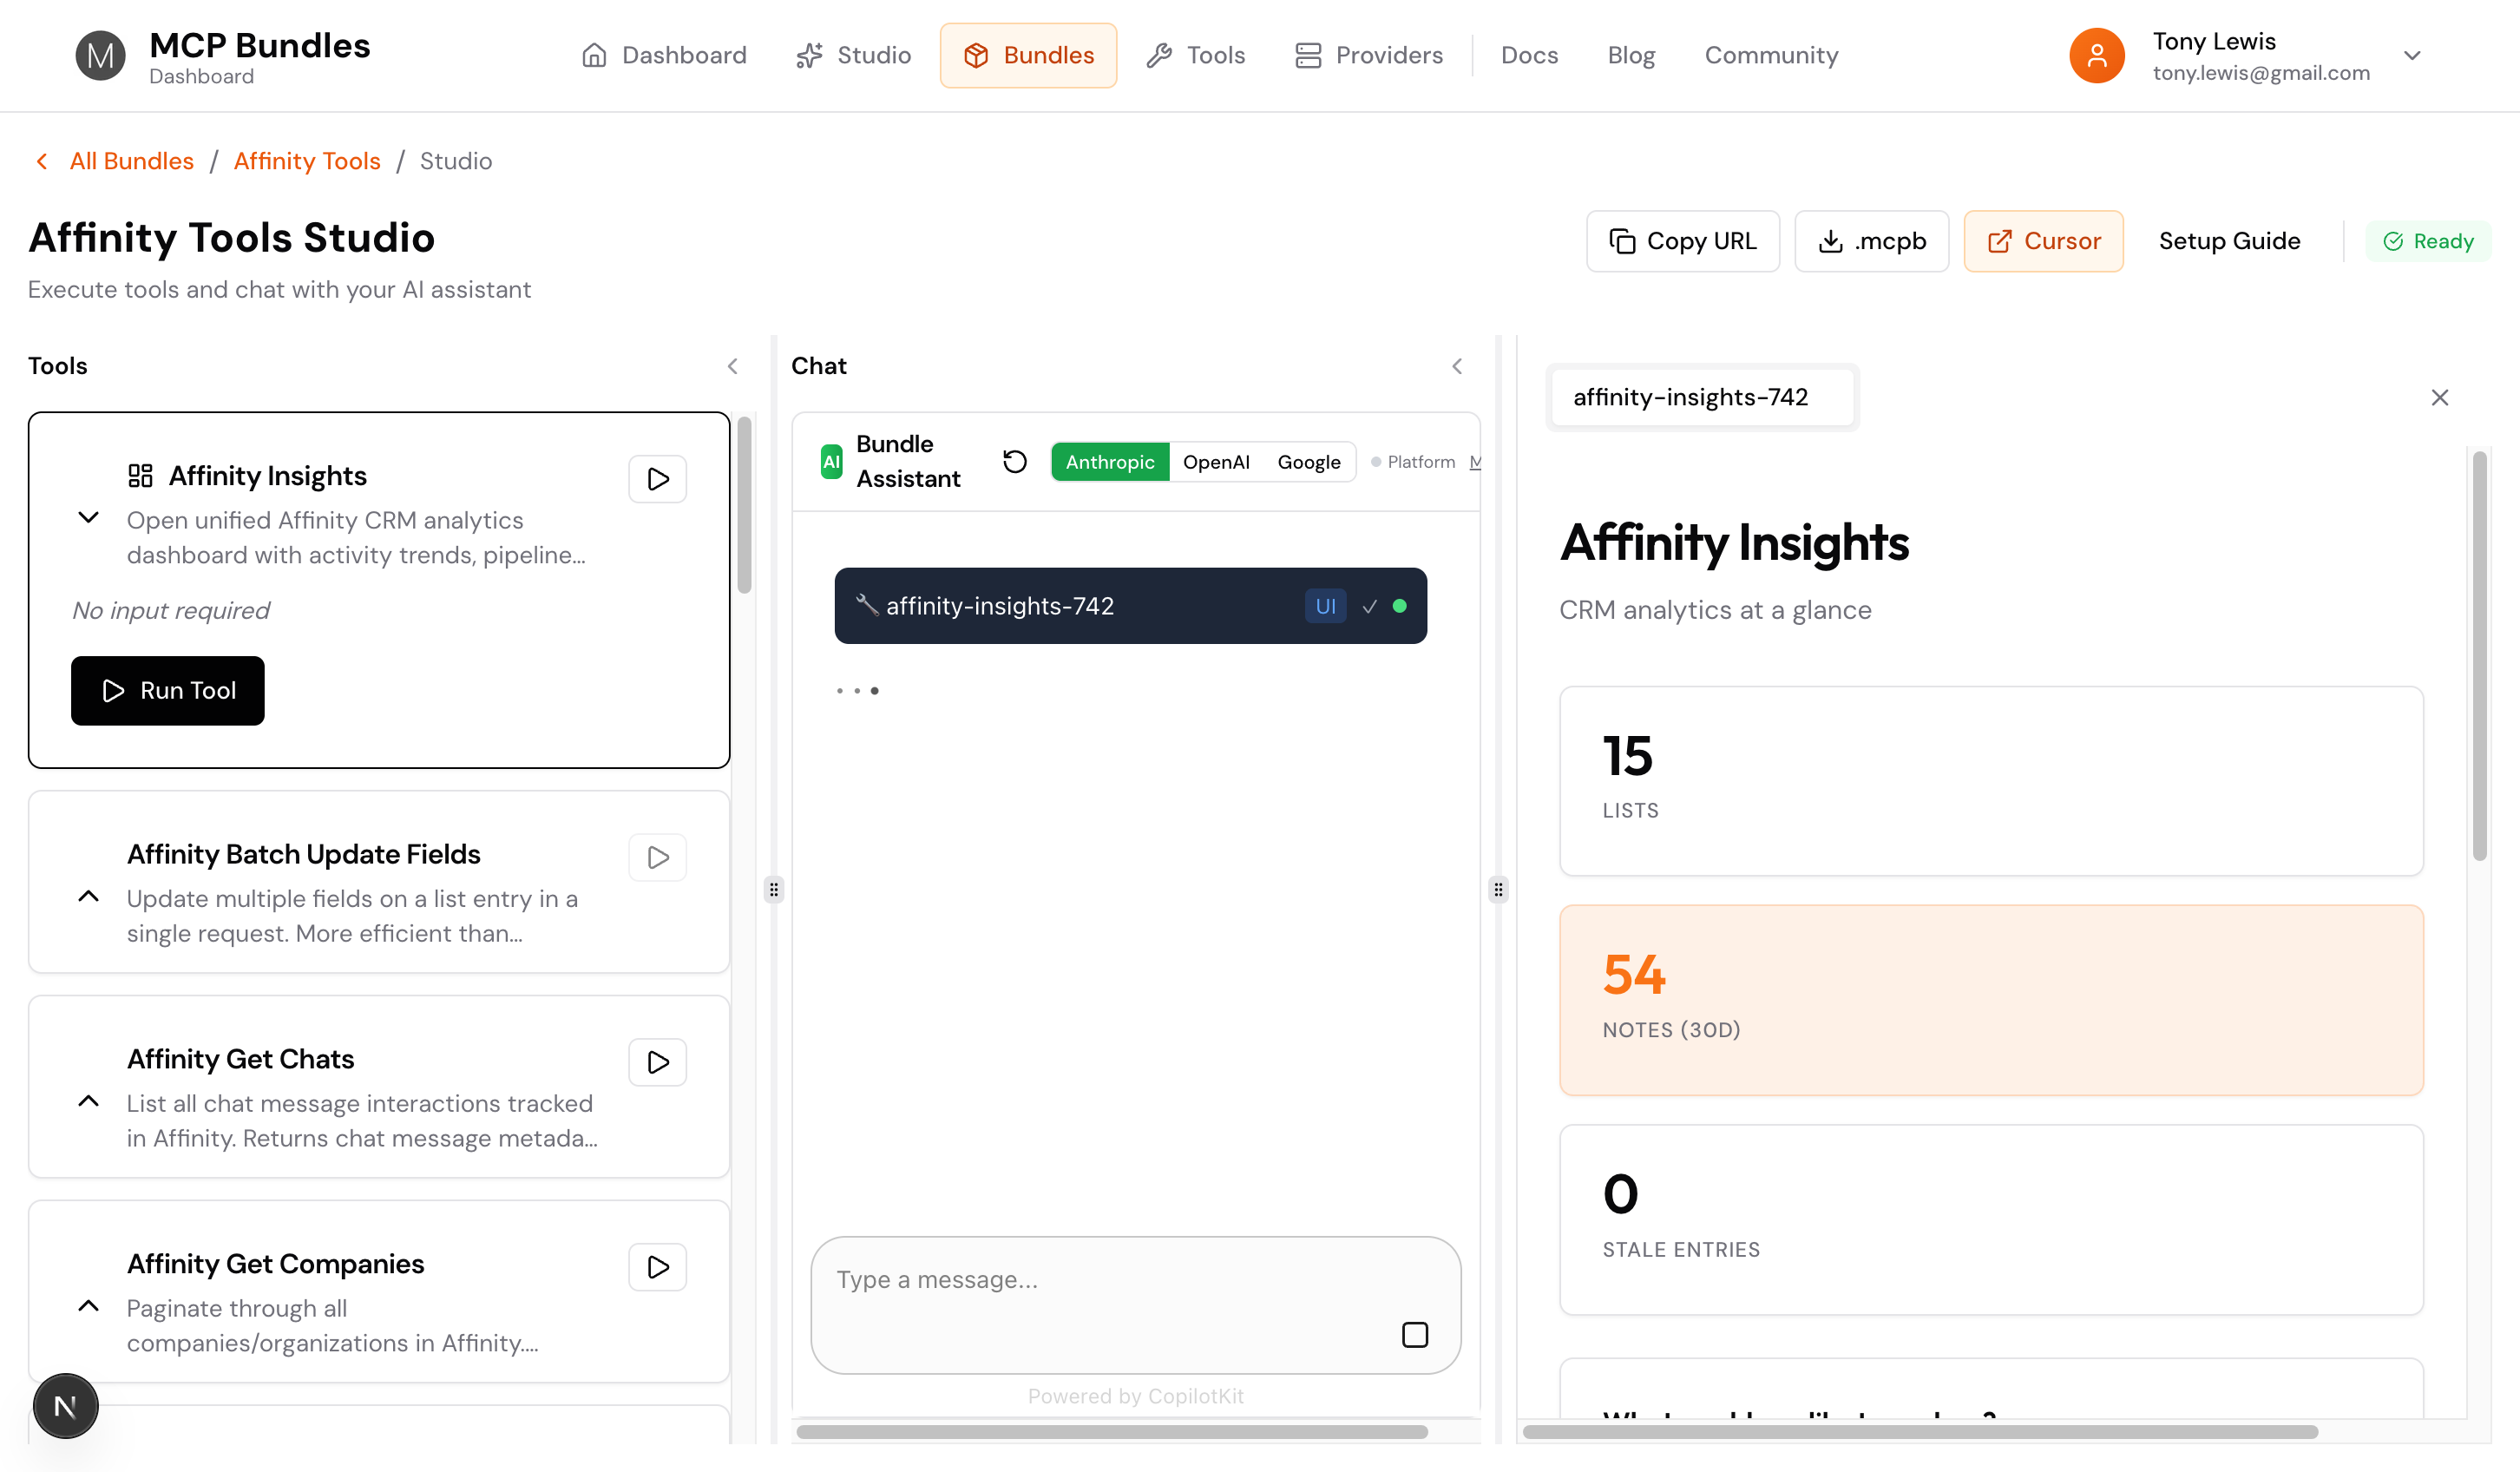Open the All Bundles breadcrumb link
The height and width of the screenshot is (1472, 2520).
(131, 161)
